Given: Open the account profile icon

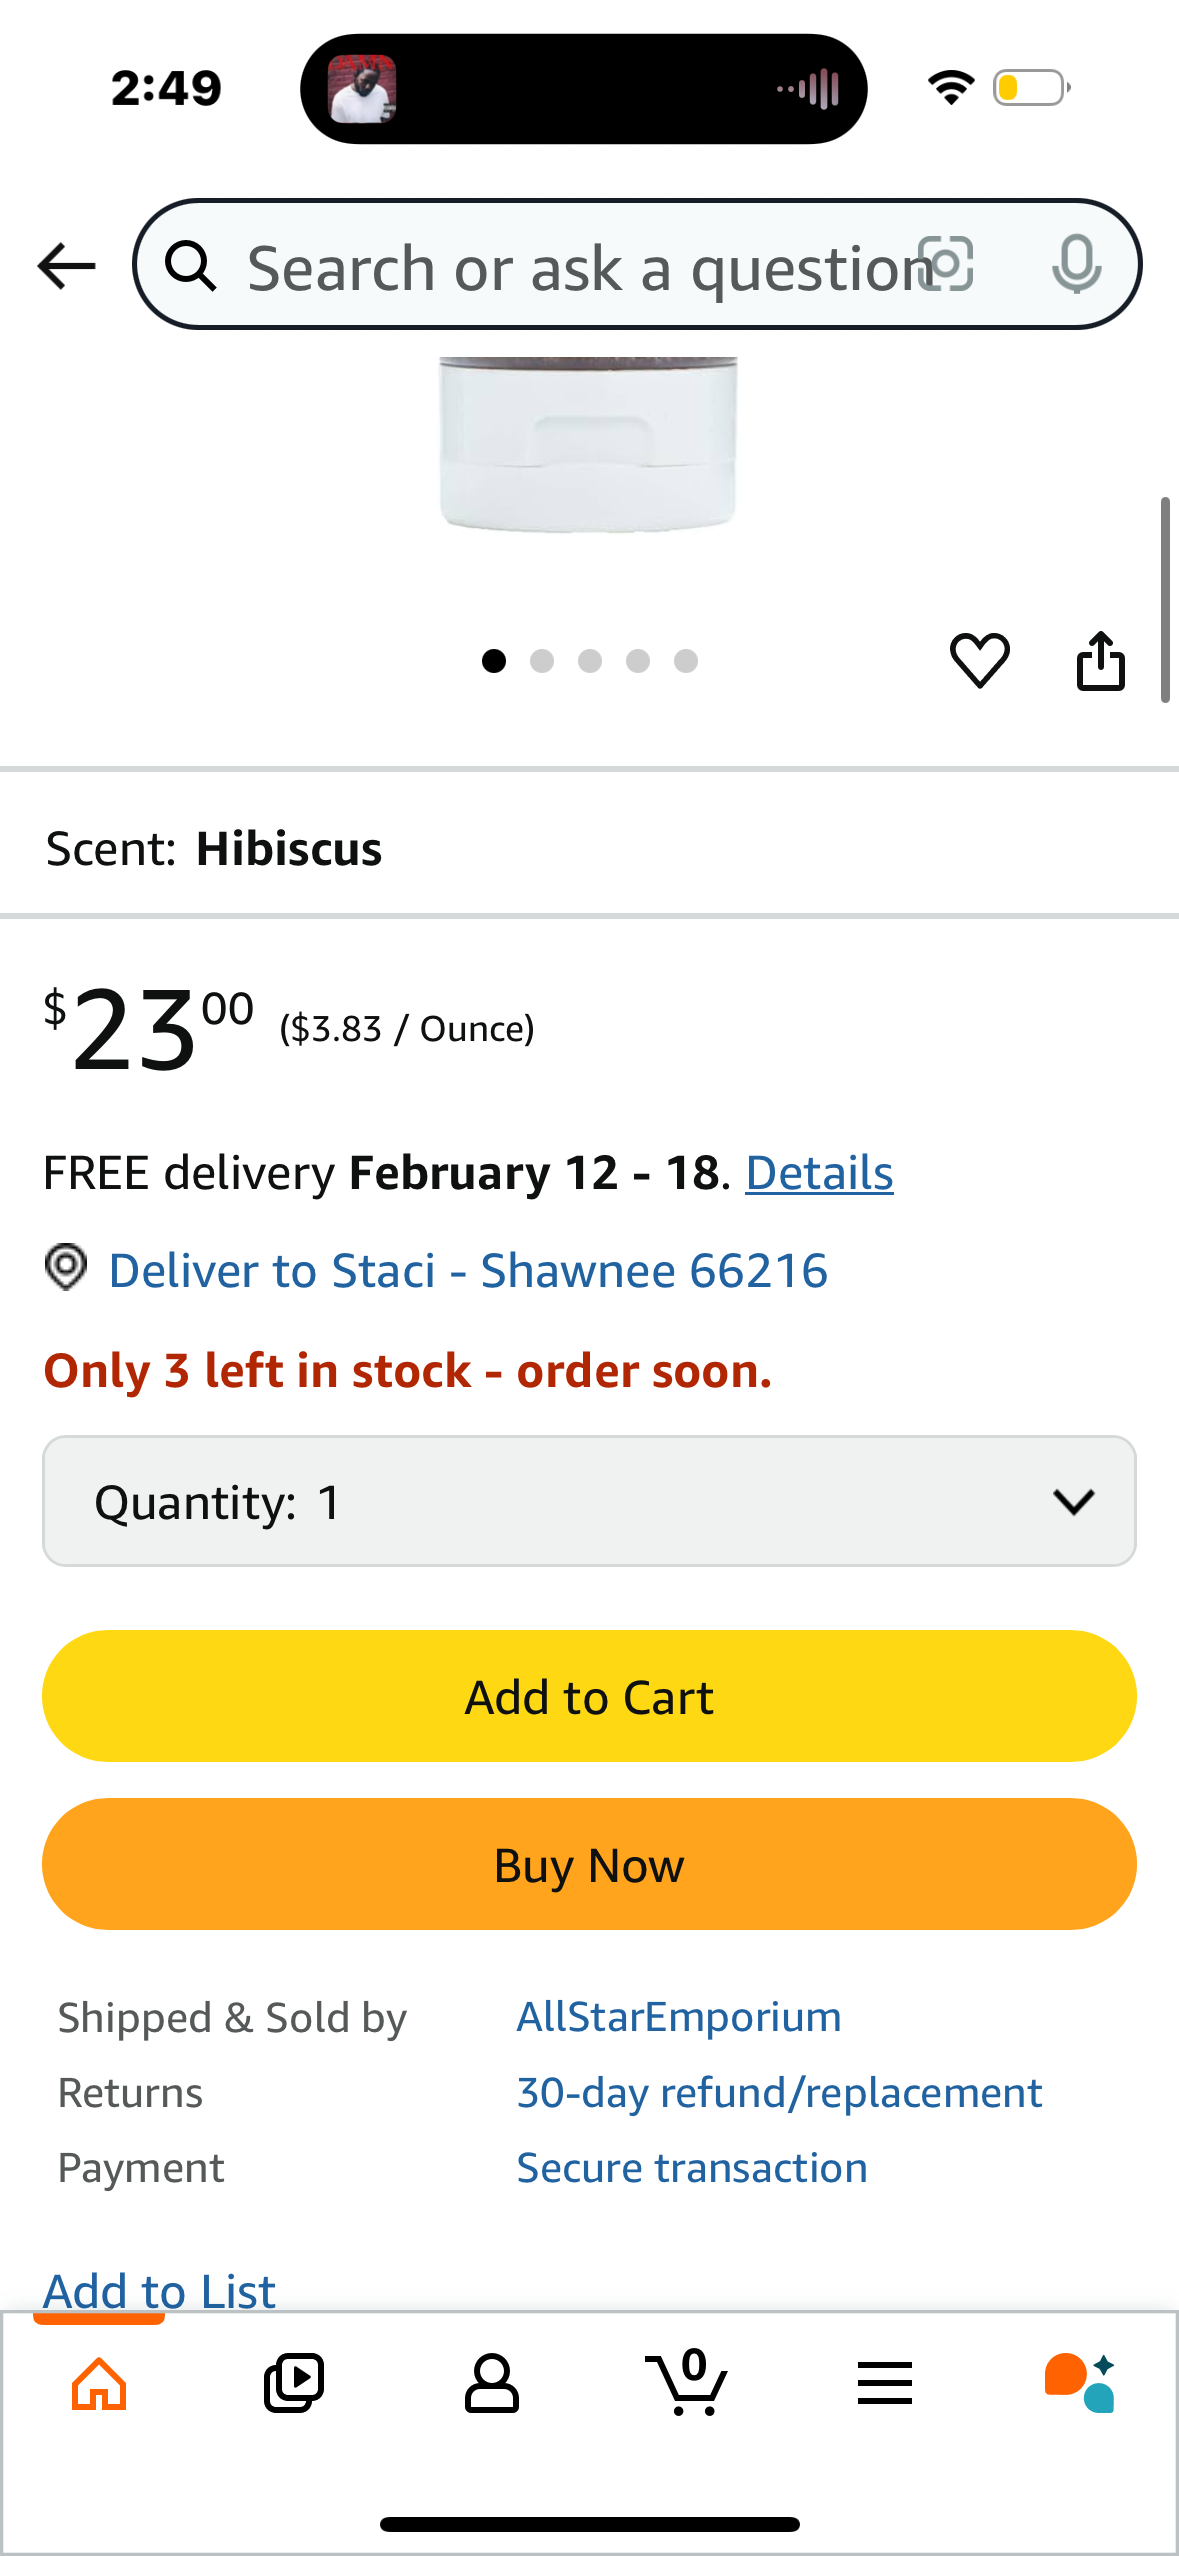Looking at the screenshot, I should pyautogui.click(x=491, y=2384).
